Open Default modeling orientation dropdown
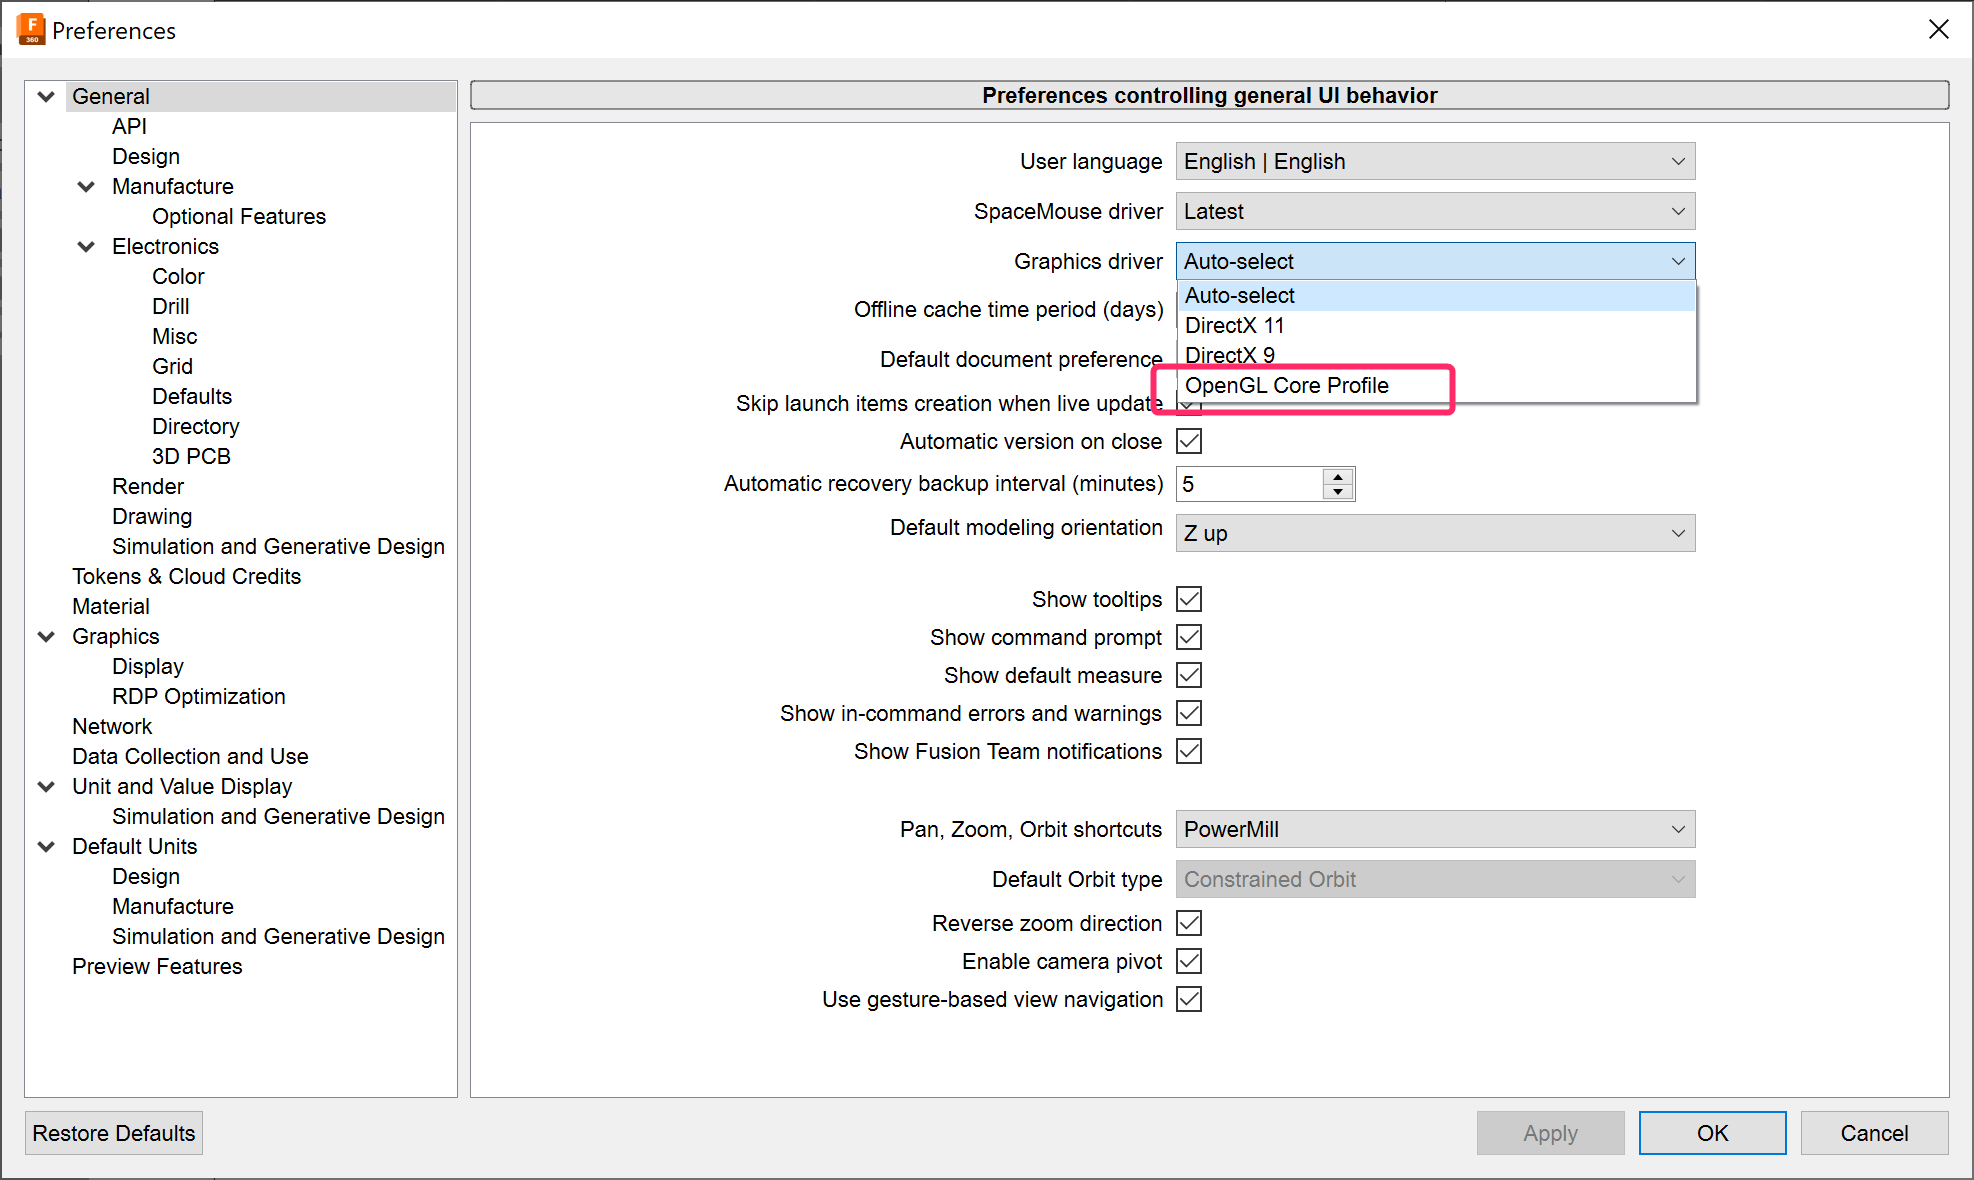This screenshot has width=1974, height=1180. tap(1435, 533)
